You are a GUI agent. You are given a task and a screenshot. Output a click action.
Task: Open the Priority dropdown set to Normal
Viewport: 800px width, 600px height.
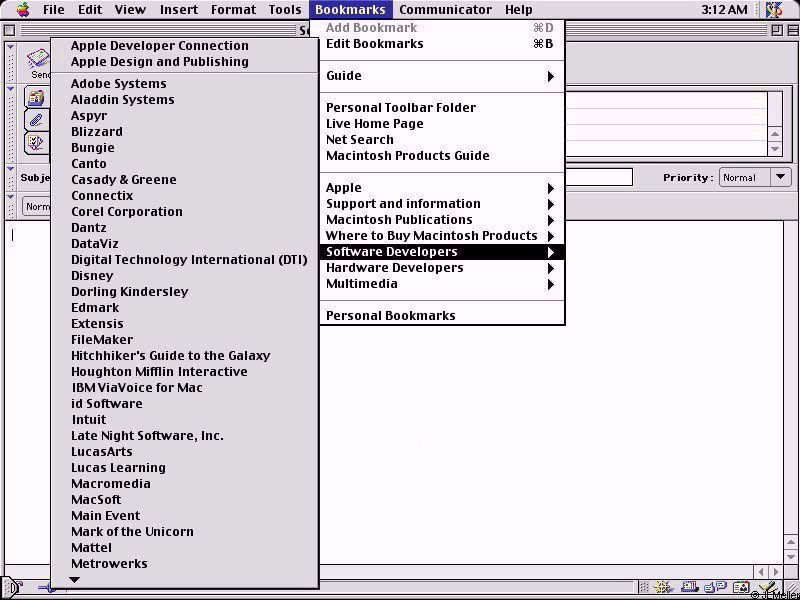point(755,178)
